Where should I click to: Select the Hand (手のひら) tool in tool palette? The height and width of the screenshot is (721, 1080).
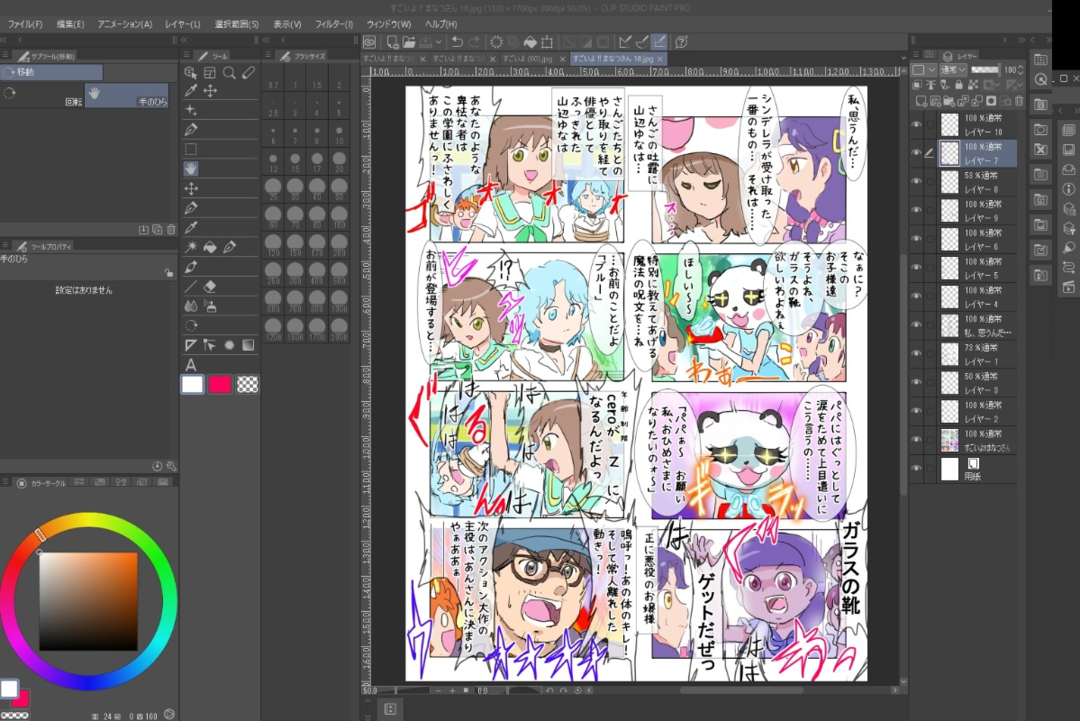point(190,168)
